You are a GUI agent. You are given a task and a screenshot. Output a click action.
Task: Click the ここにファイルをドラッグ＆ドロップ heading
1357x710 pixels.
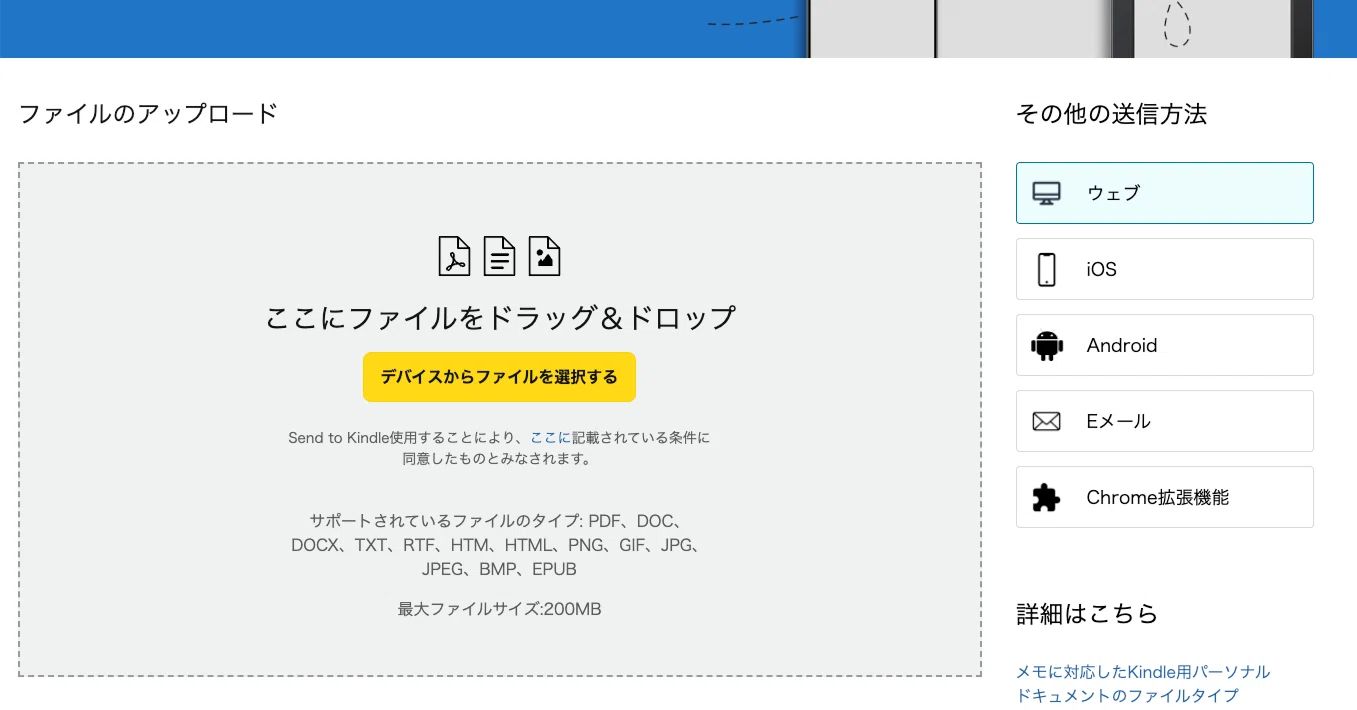pos(500,318)
